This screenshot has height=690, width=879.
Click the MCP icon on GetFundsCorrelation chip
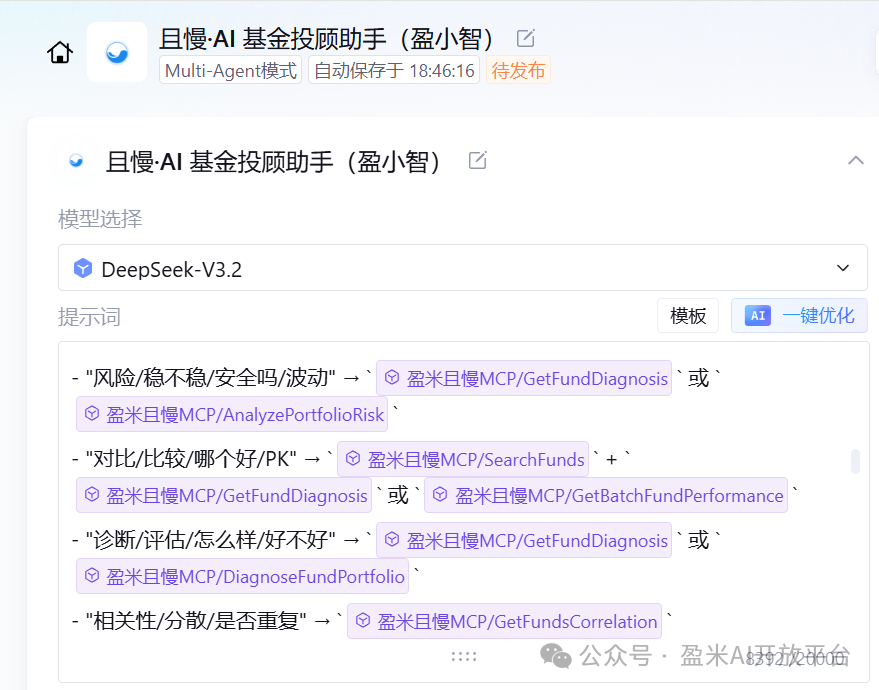click(x=361, y=621)
